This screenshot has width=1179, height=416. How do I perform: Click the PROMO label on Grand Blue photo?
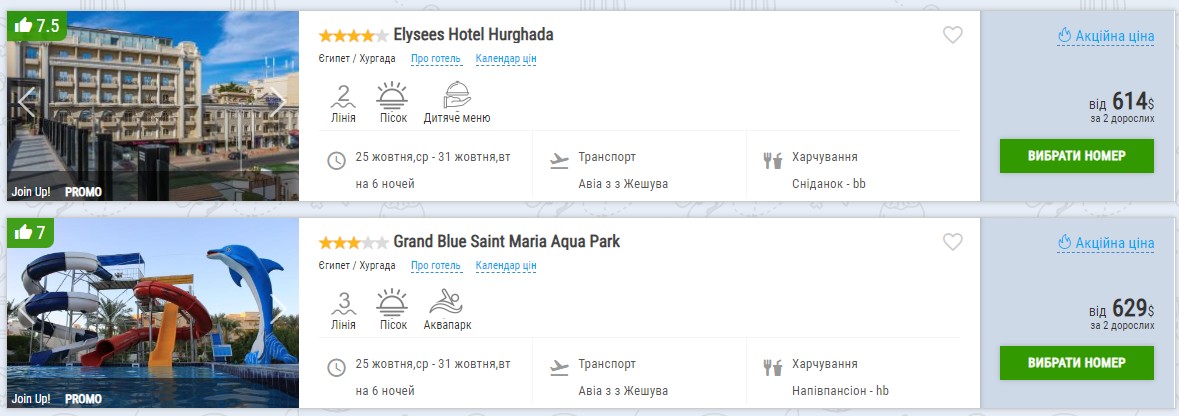(83, 399)
